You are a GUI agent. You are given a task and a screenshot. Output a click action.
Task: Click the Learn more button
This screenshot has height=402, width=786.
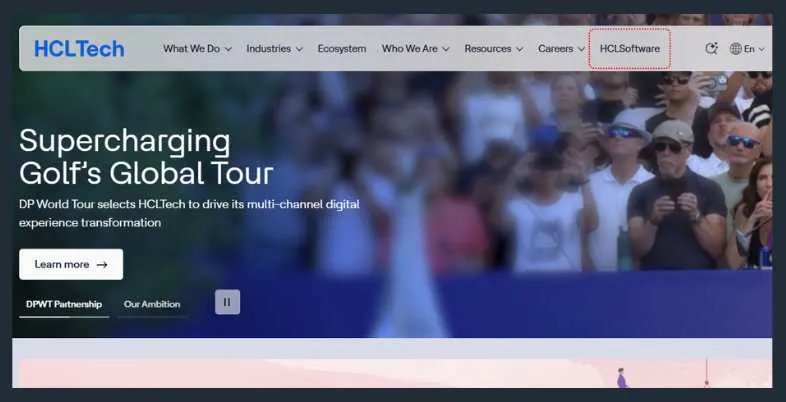[x=71, y=264]
